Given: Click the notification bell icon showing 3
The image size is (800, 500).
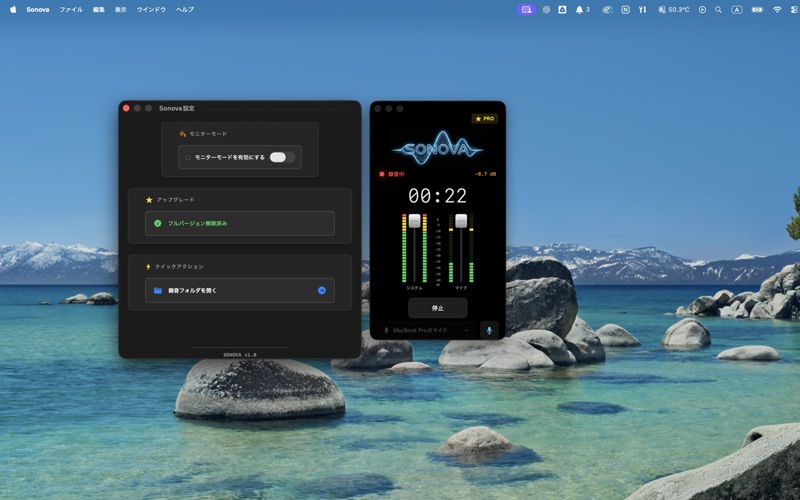Looking at the screenshot, I should click(583, 9).
